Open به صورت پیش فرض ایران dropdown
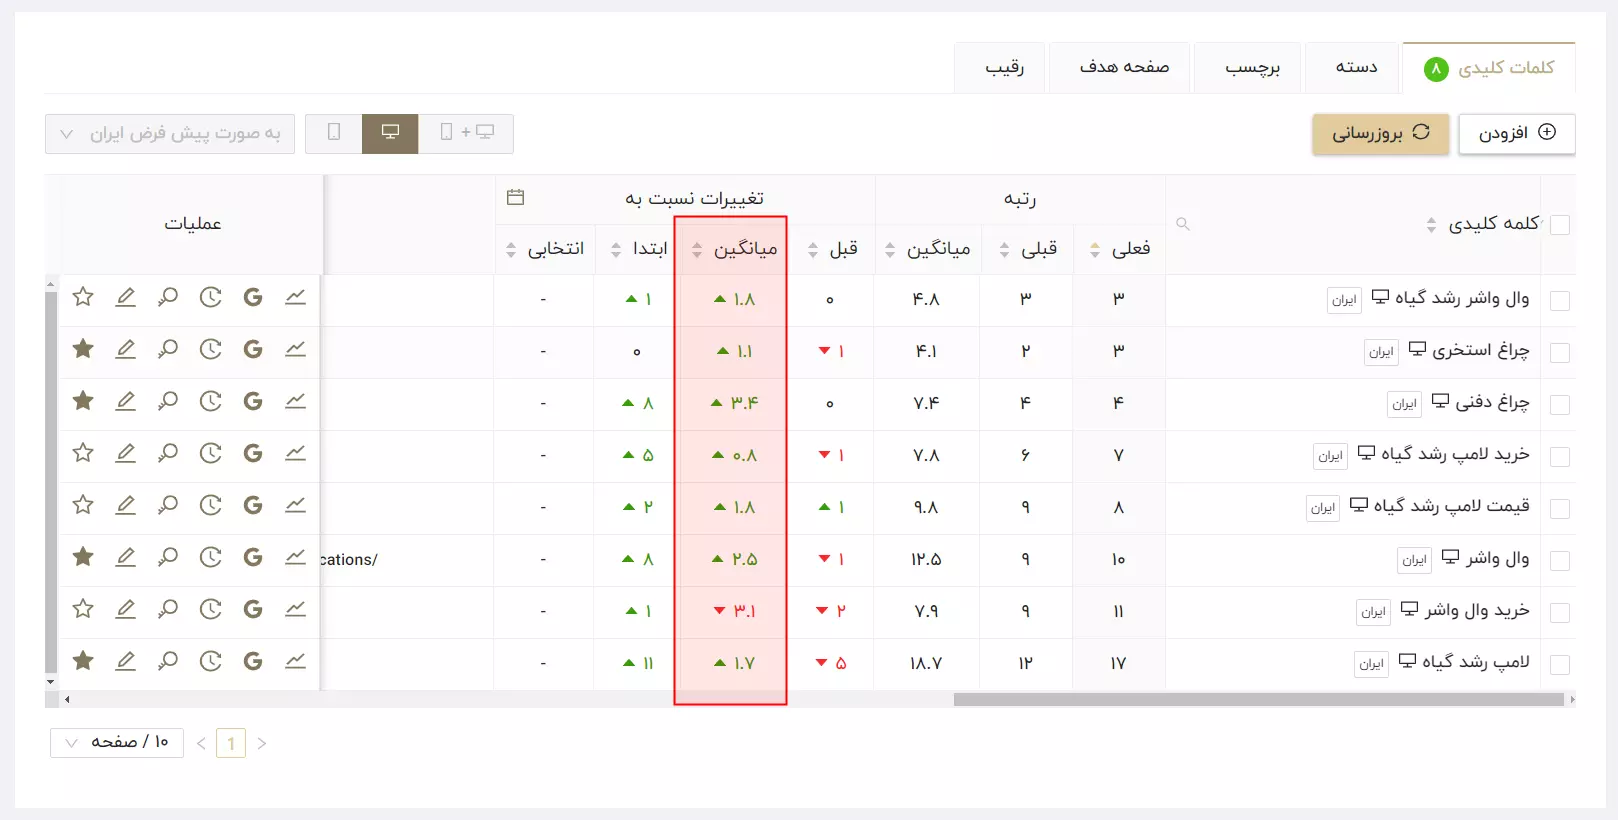The width and height of the screenshot is (1618, 820). click(x=170, y=133)
